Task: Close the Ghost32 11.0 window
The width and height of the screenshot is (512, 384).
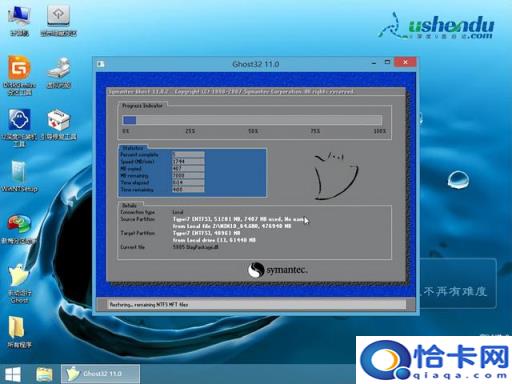Action: point(405,62)
